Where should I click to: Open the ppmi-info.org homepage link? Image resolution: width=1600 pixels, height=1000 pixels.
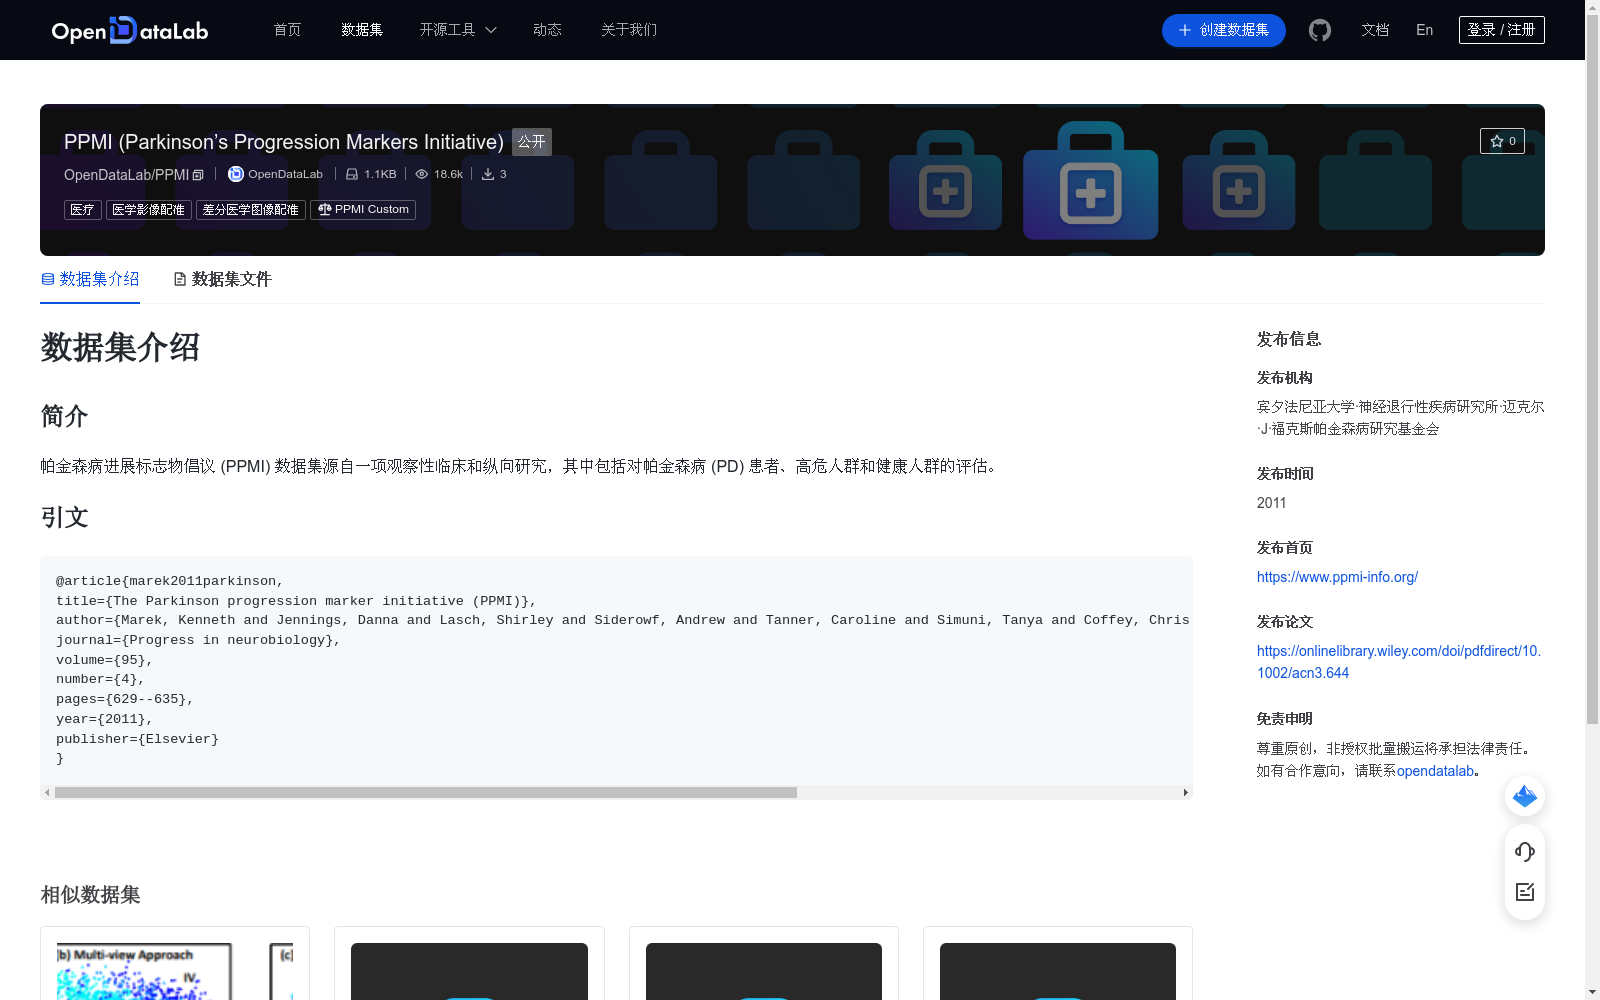tap(1337, 577)
